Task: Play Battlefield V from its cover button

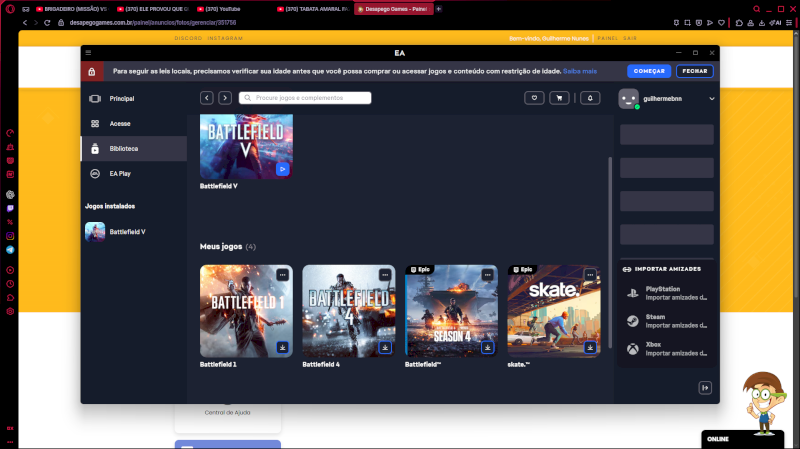Action: 283,169
